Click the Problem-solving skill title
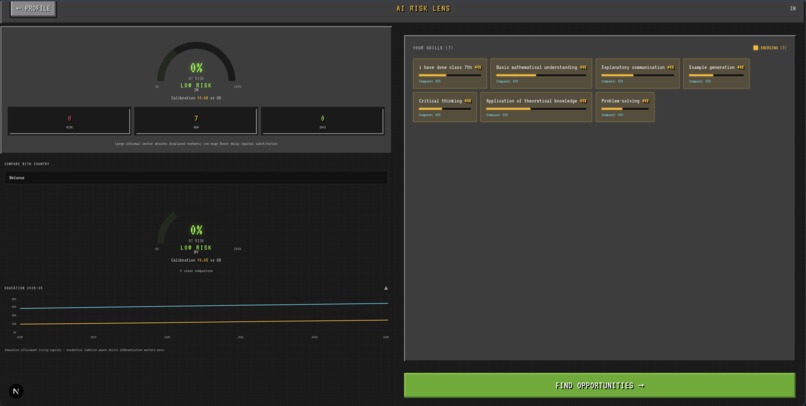The width and height of the screenshot is (806, 406). coord(620,101)
